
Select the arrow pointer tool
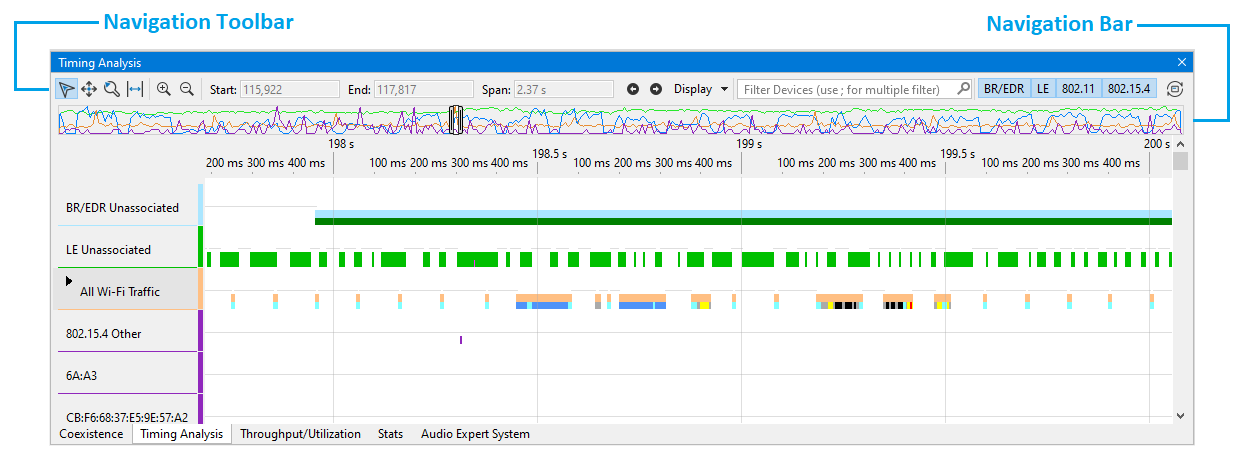coord(66,89)
